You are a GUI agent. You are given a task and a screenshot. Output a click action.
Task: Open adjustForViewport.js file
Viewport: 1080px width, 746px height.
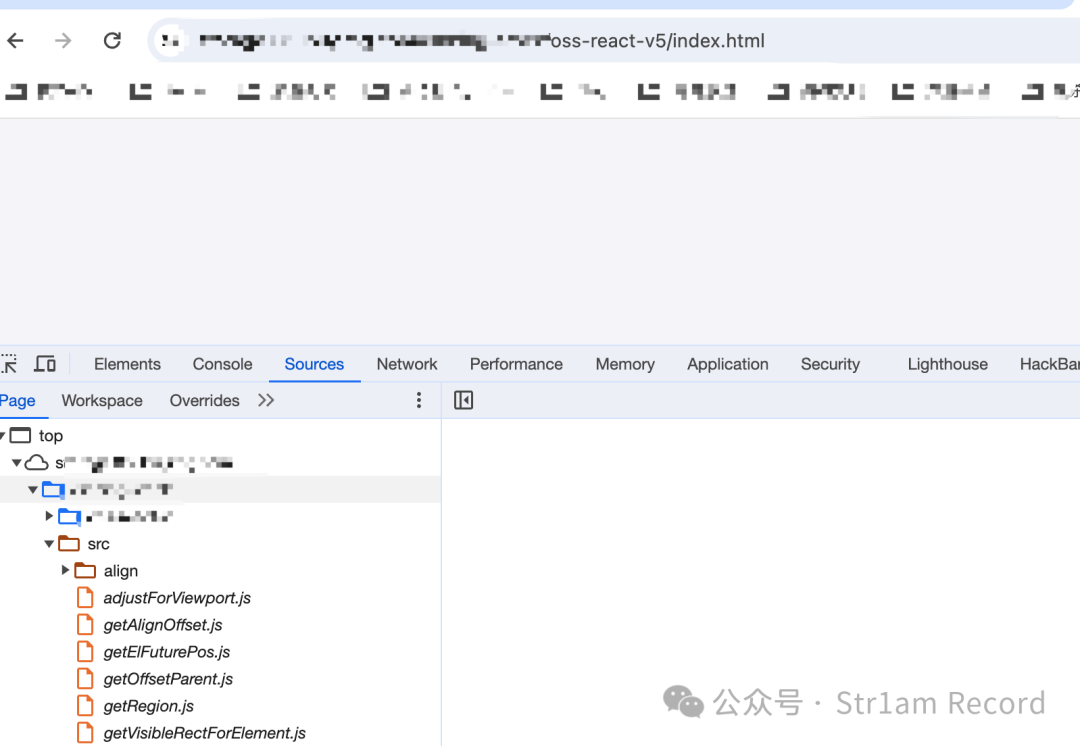177,598
